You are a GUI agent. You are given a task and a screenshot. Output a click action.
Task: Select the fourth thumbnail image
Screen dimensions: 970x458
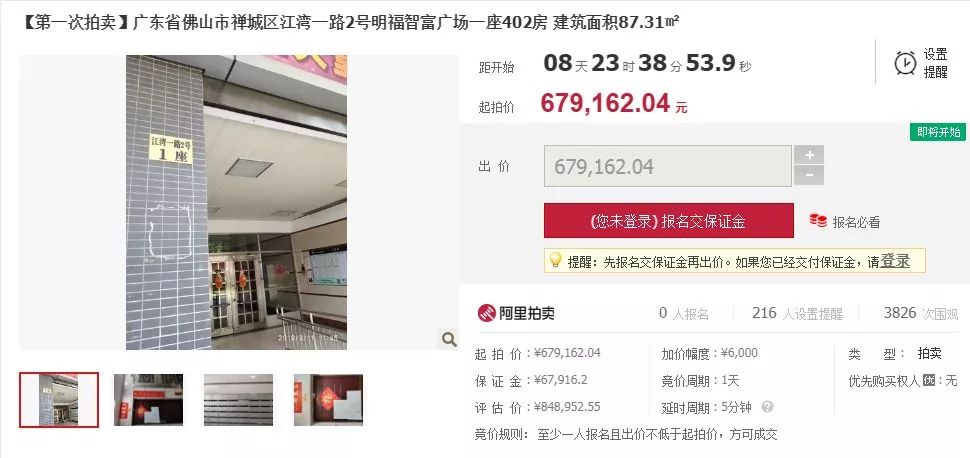328,400
